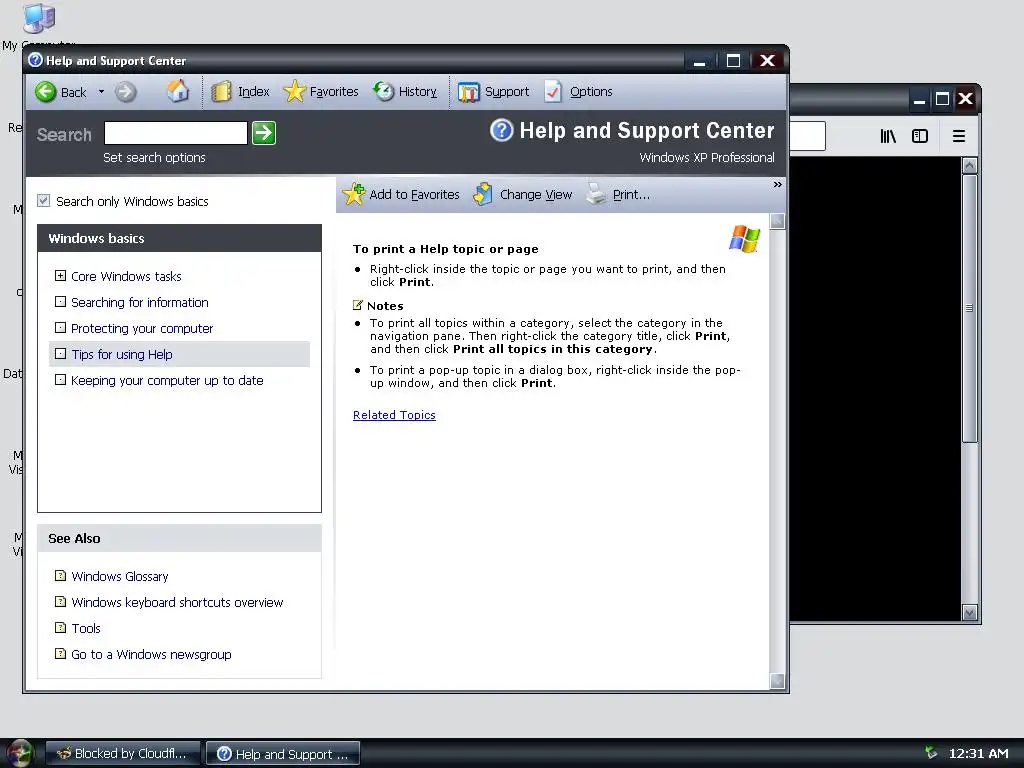Open the History clock icon
Viewport: 1024px width, 768px height.
click(384, 91)
